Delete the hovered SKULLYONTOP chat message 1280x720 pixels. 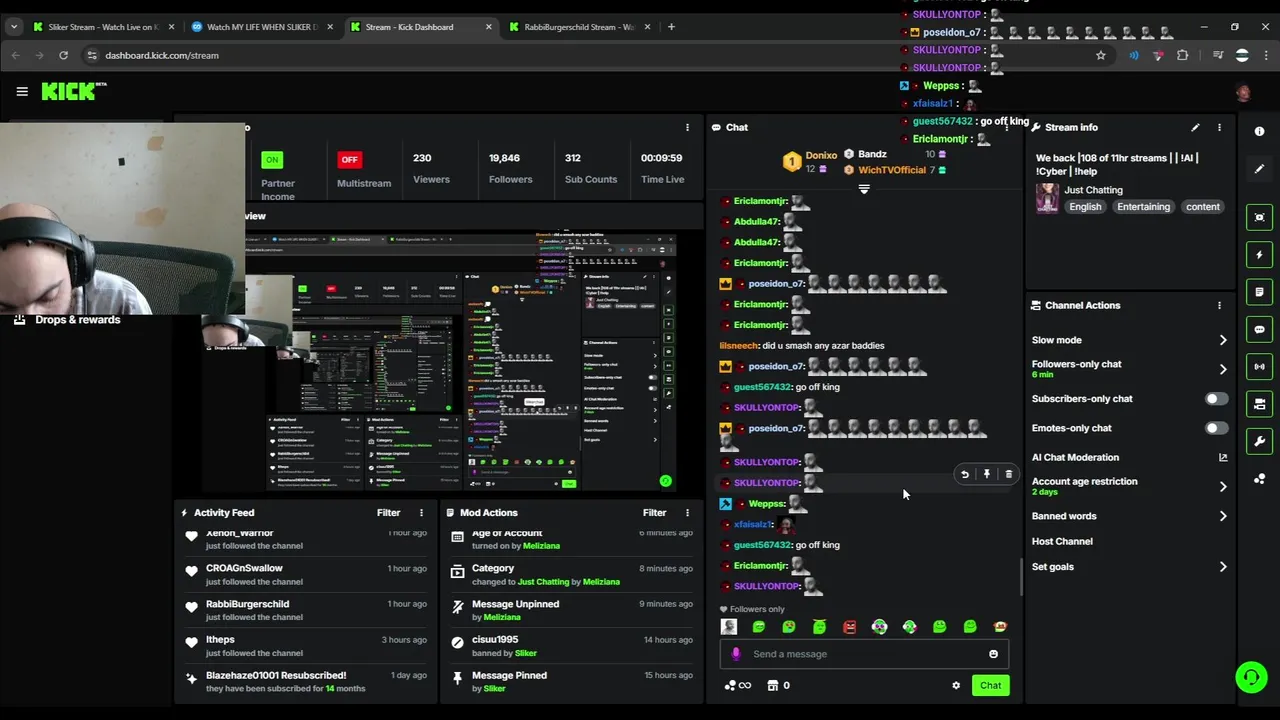(1008, 475)
